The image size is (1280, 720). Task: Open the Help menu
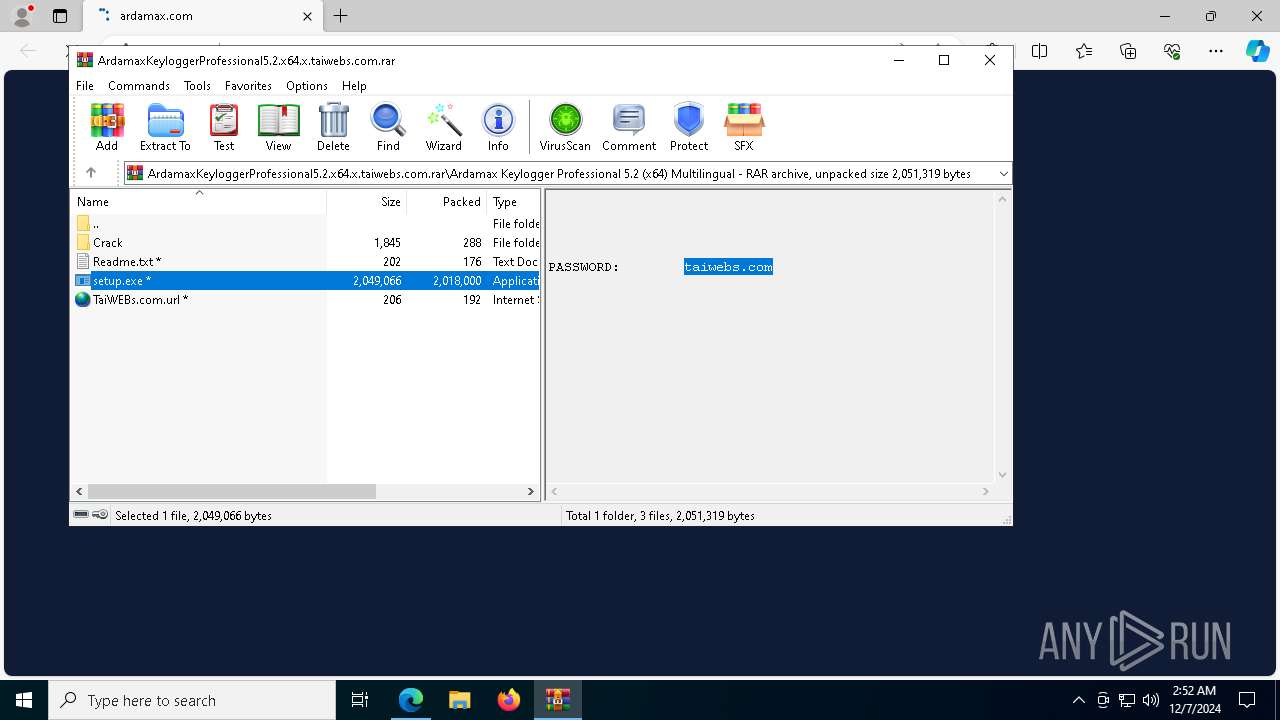354,85
